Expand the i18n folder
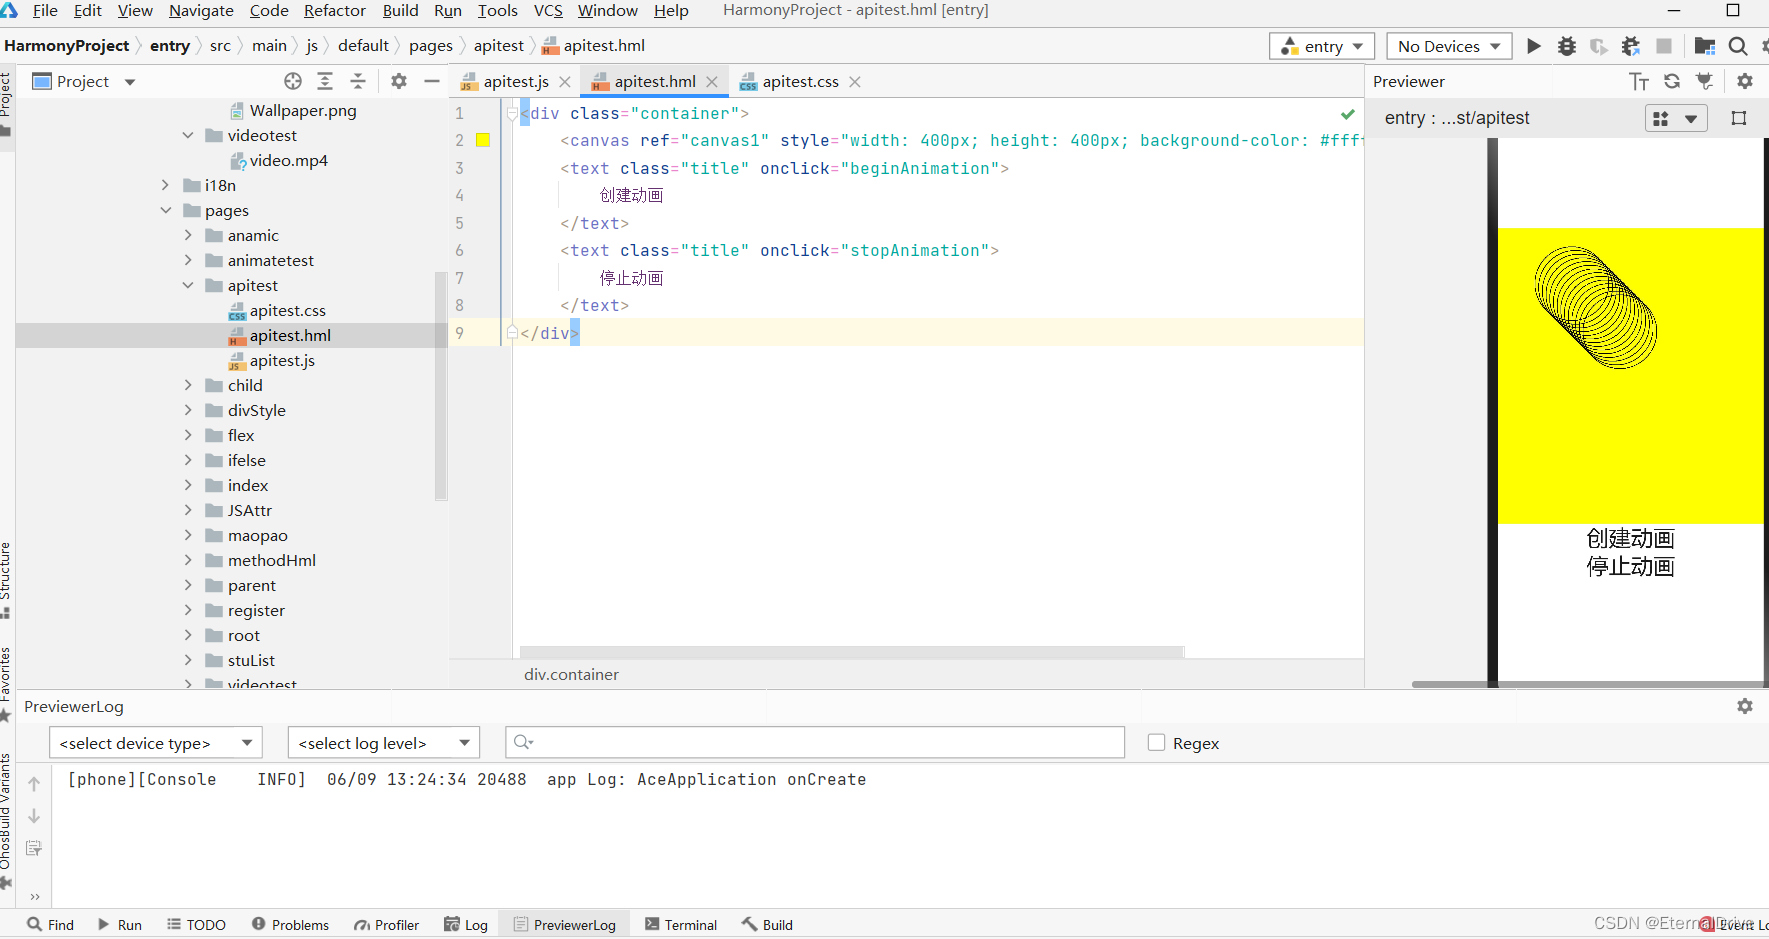Viewport: 1769px width, 939px height. [x=166, y=185]
